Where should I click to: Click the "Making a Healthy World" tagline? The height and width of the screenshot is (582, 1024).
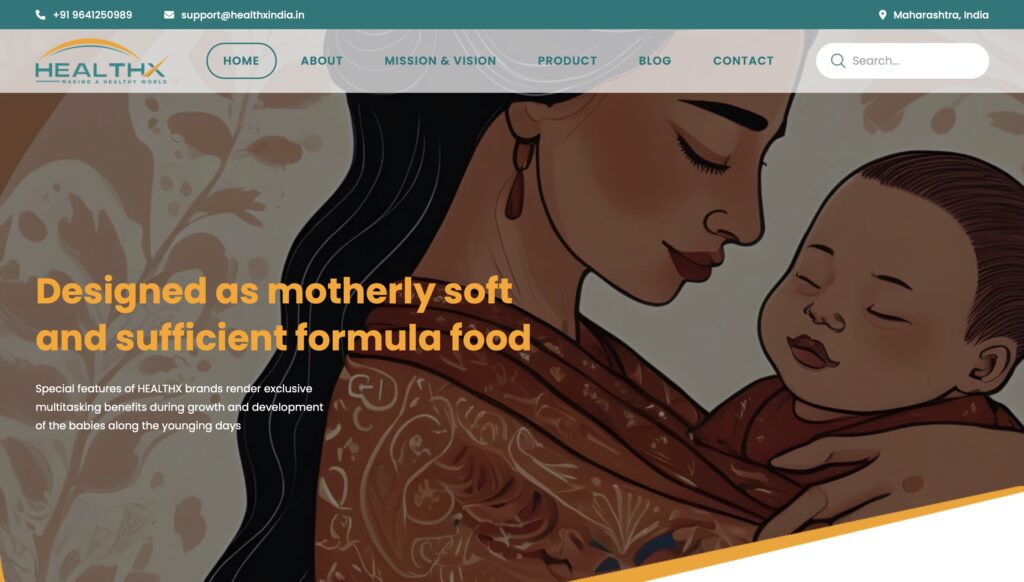pyautogui.click(x=114, y=82)
